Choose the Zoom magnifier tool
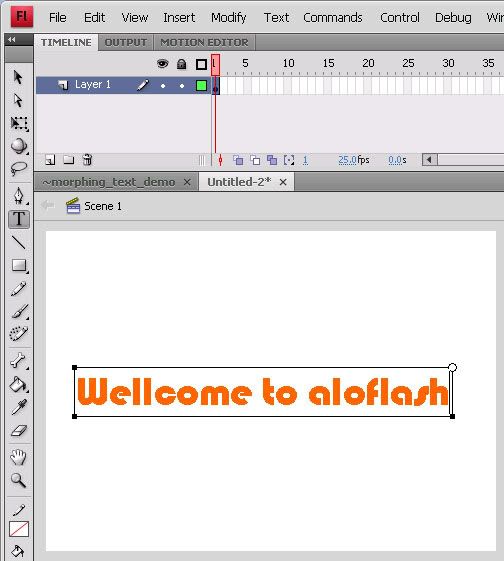Image resolution: width=504 pixels, height=561 pixels. click(18, 480)
